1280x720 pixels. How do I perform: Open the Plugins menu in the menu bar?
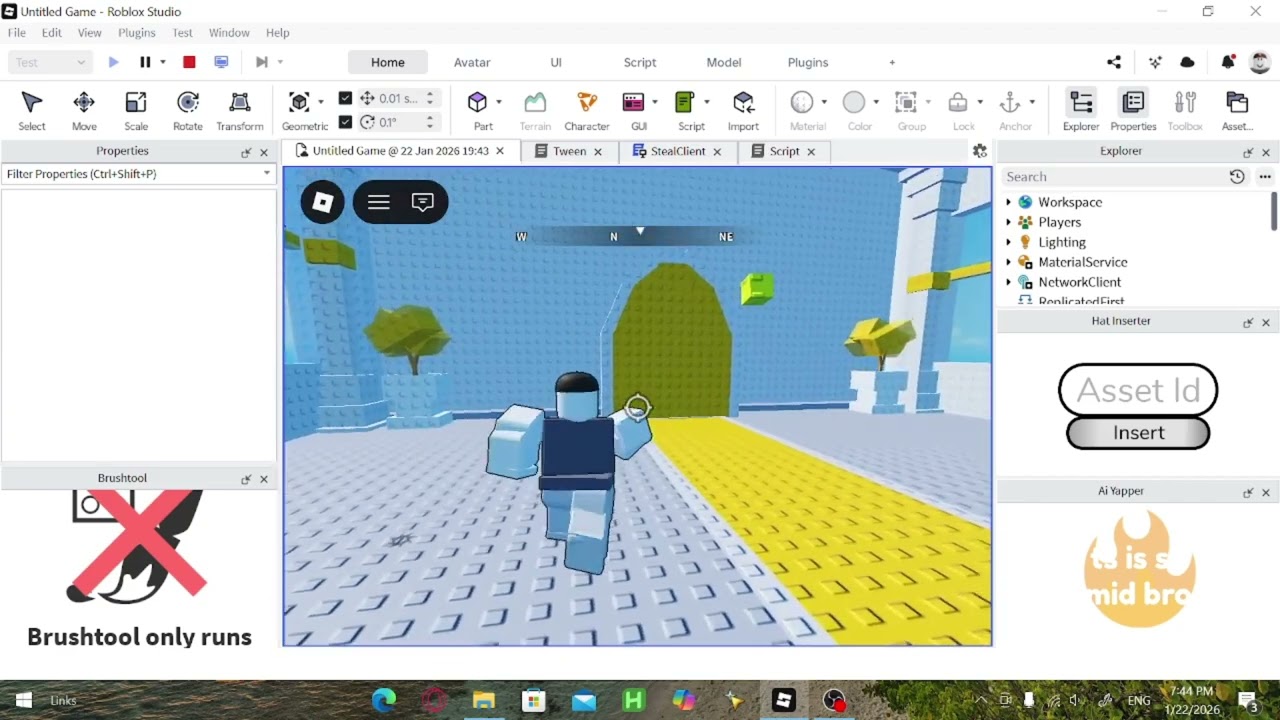point(137,33)
